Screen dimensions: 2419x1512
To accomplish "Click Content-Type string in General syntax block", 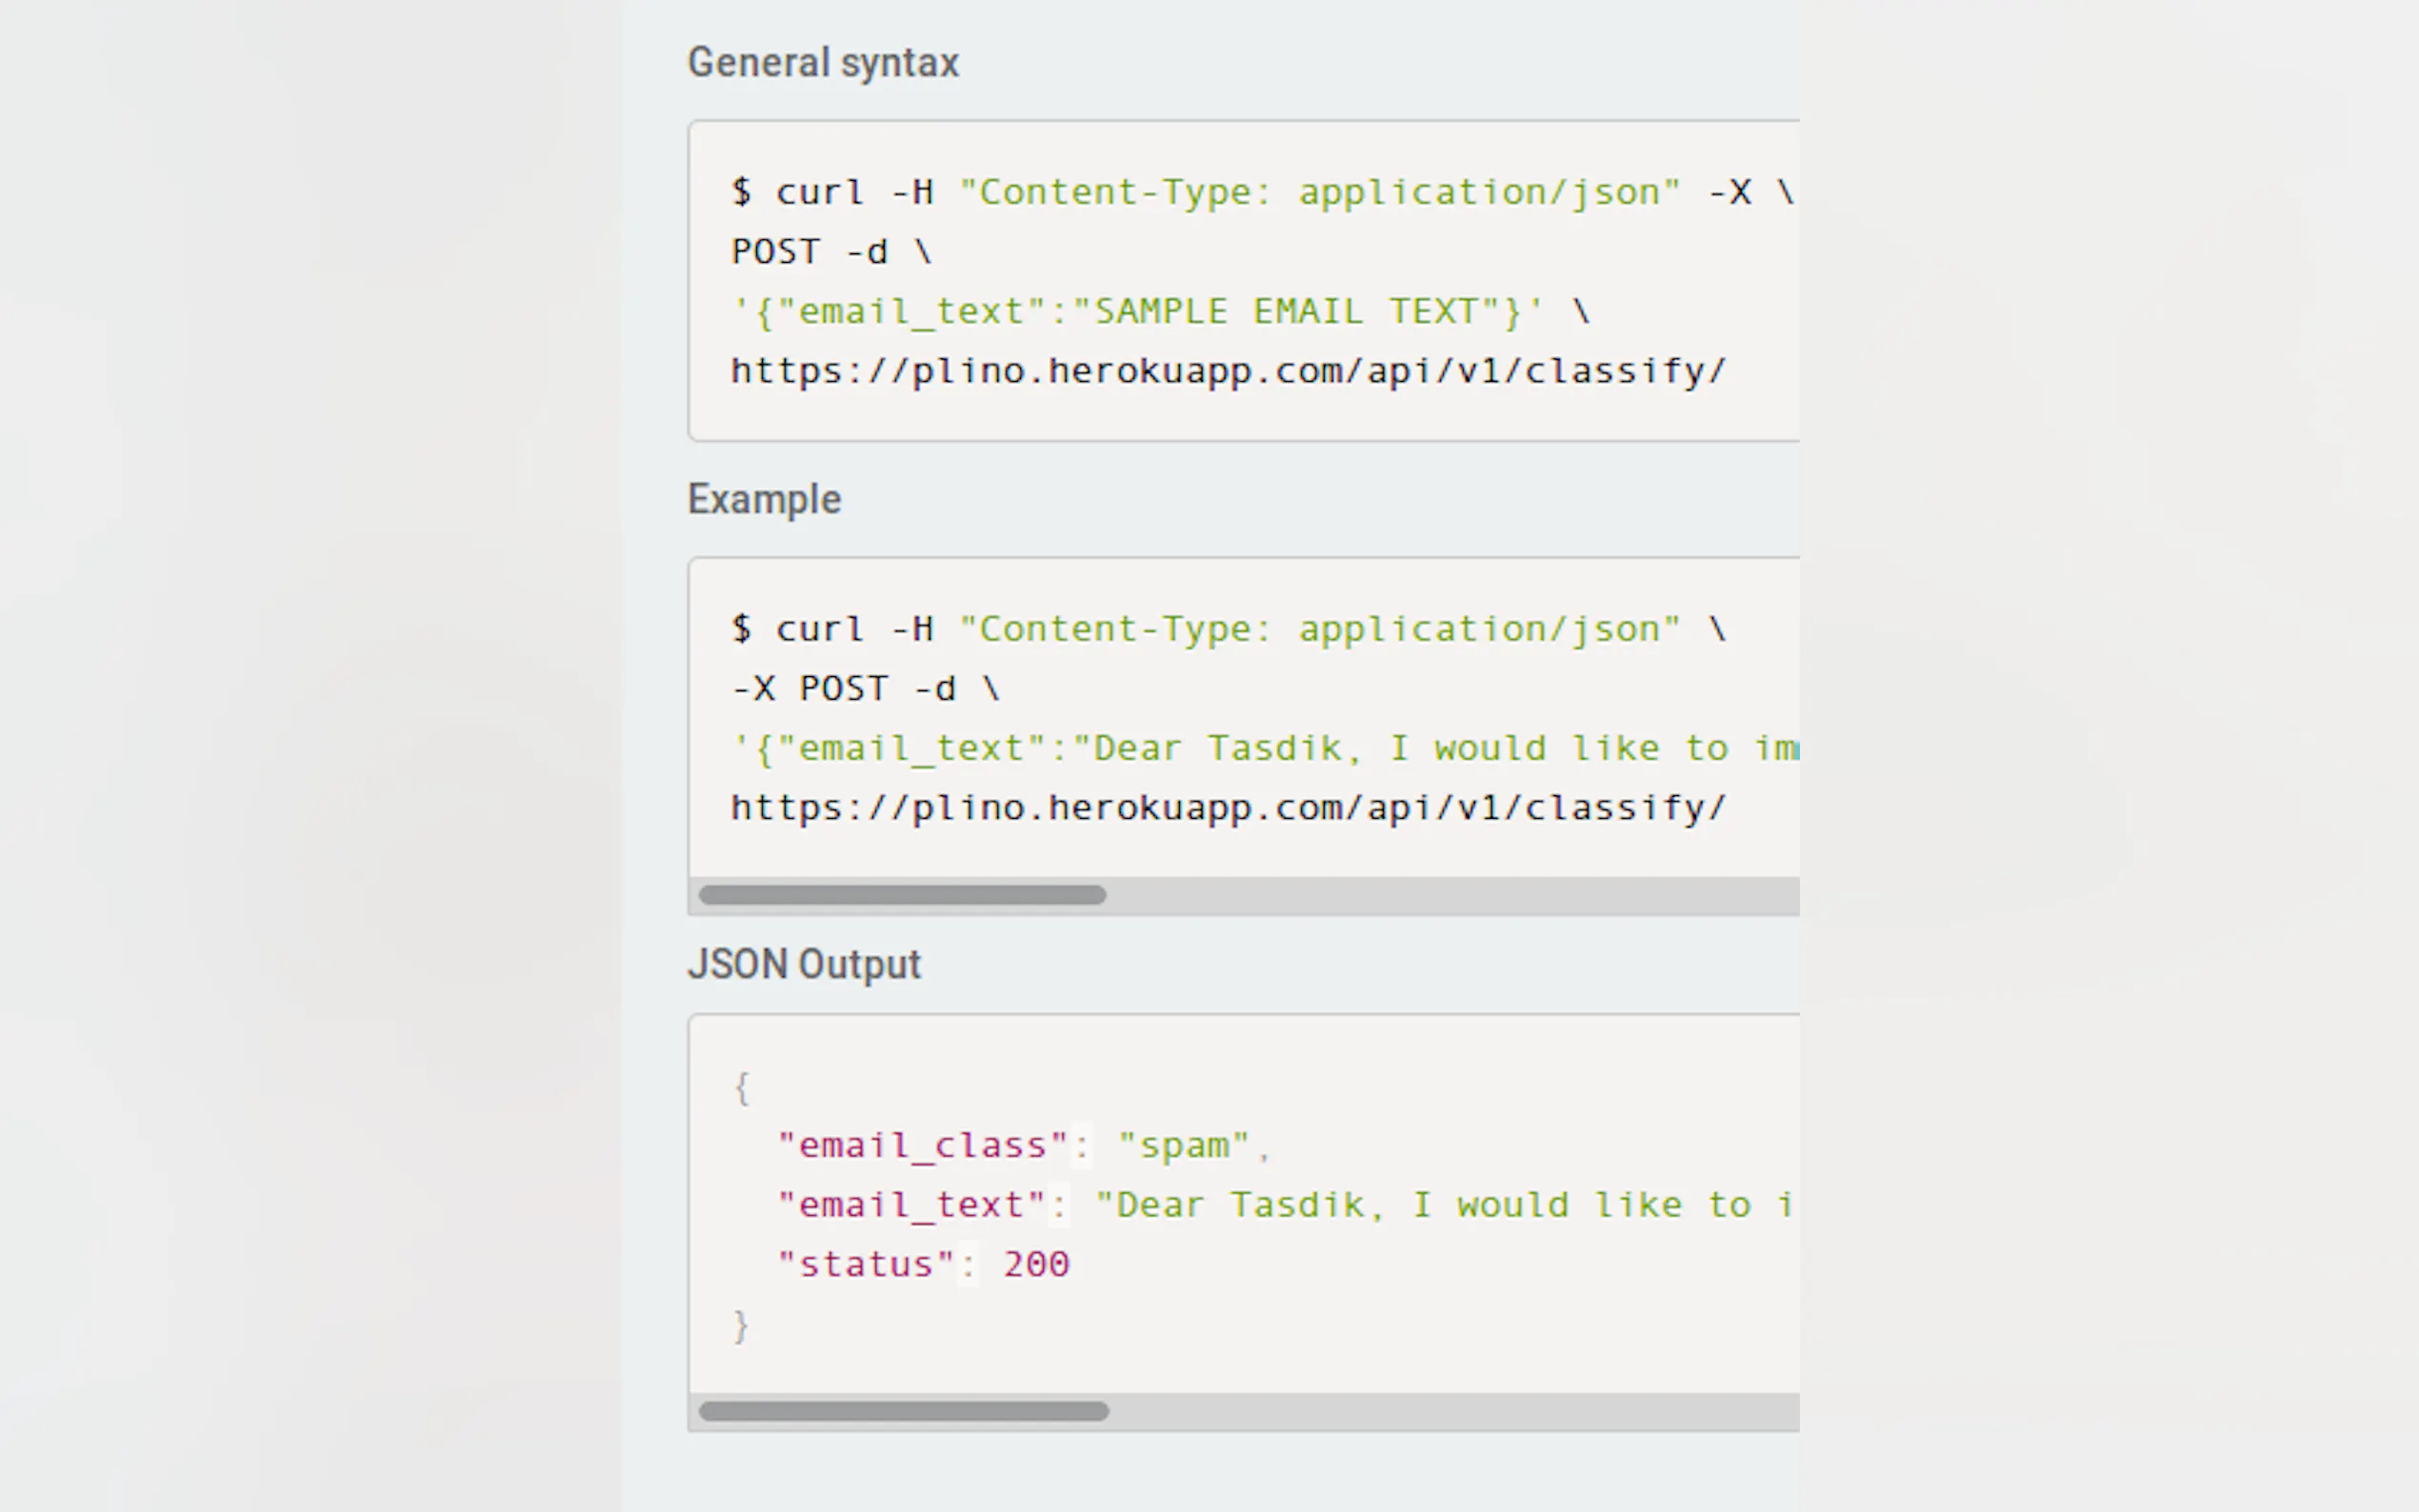I will click(1319, 192).
